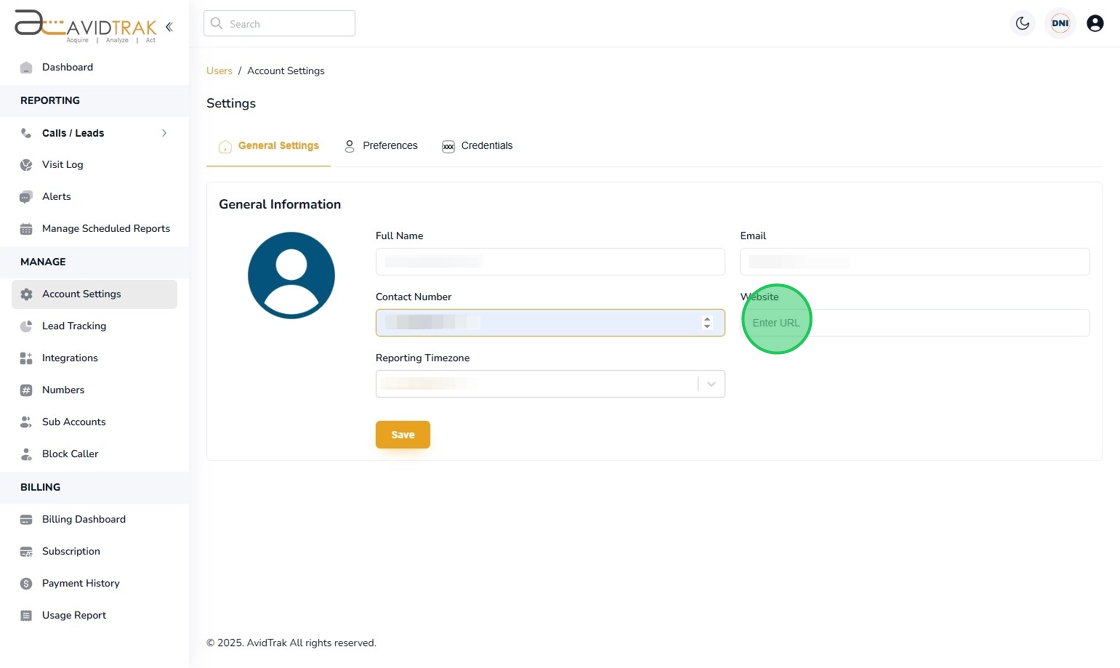1120x668 pixels.
Task: Click the Full Name input field
Action: tap(550, 261)
